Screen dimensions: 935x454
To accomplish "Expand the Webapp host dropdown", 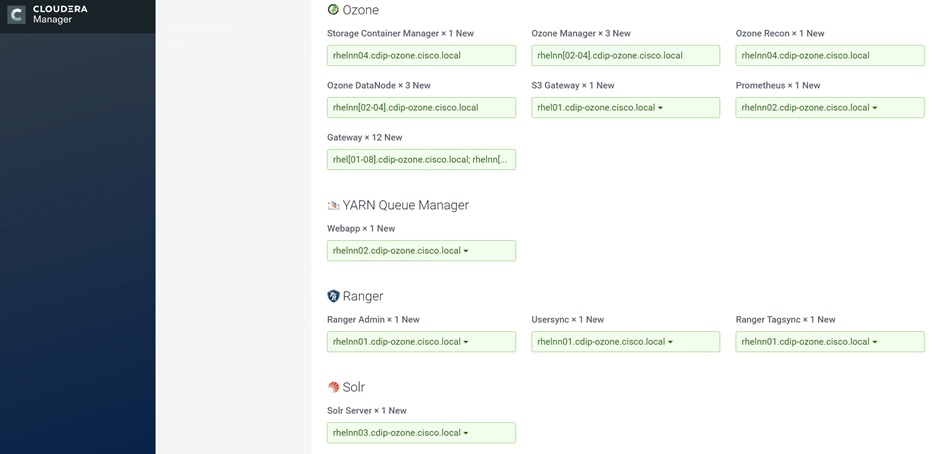I will coord(421,251).
